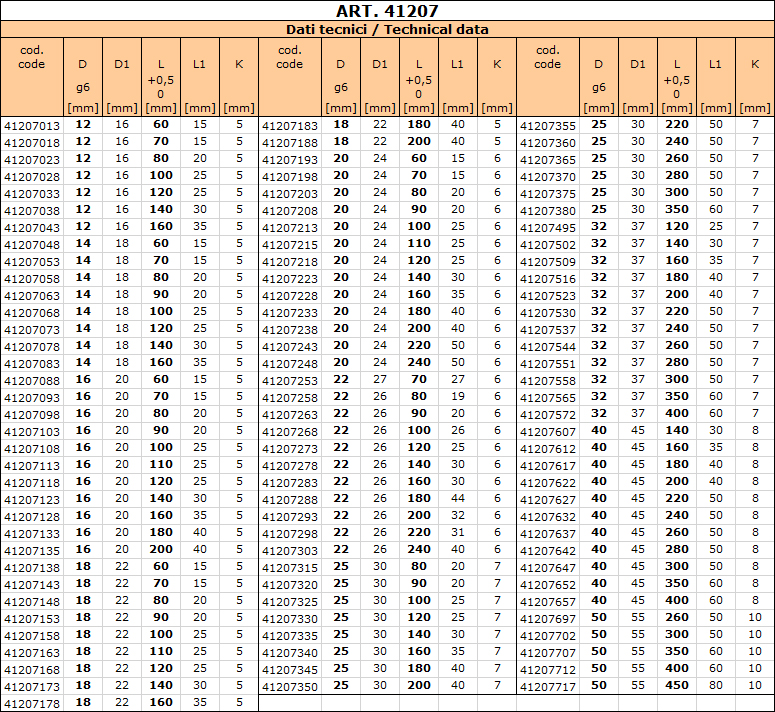Select code cell 41207113
Image resolution: width=775 pixels, height=712 pixels.
[x=32, y=466]
